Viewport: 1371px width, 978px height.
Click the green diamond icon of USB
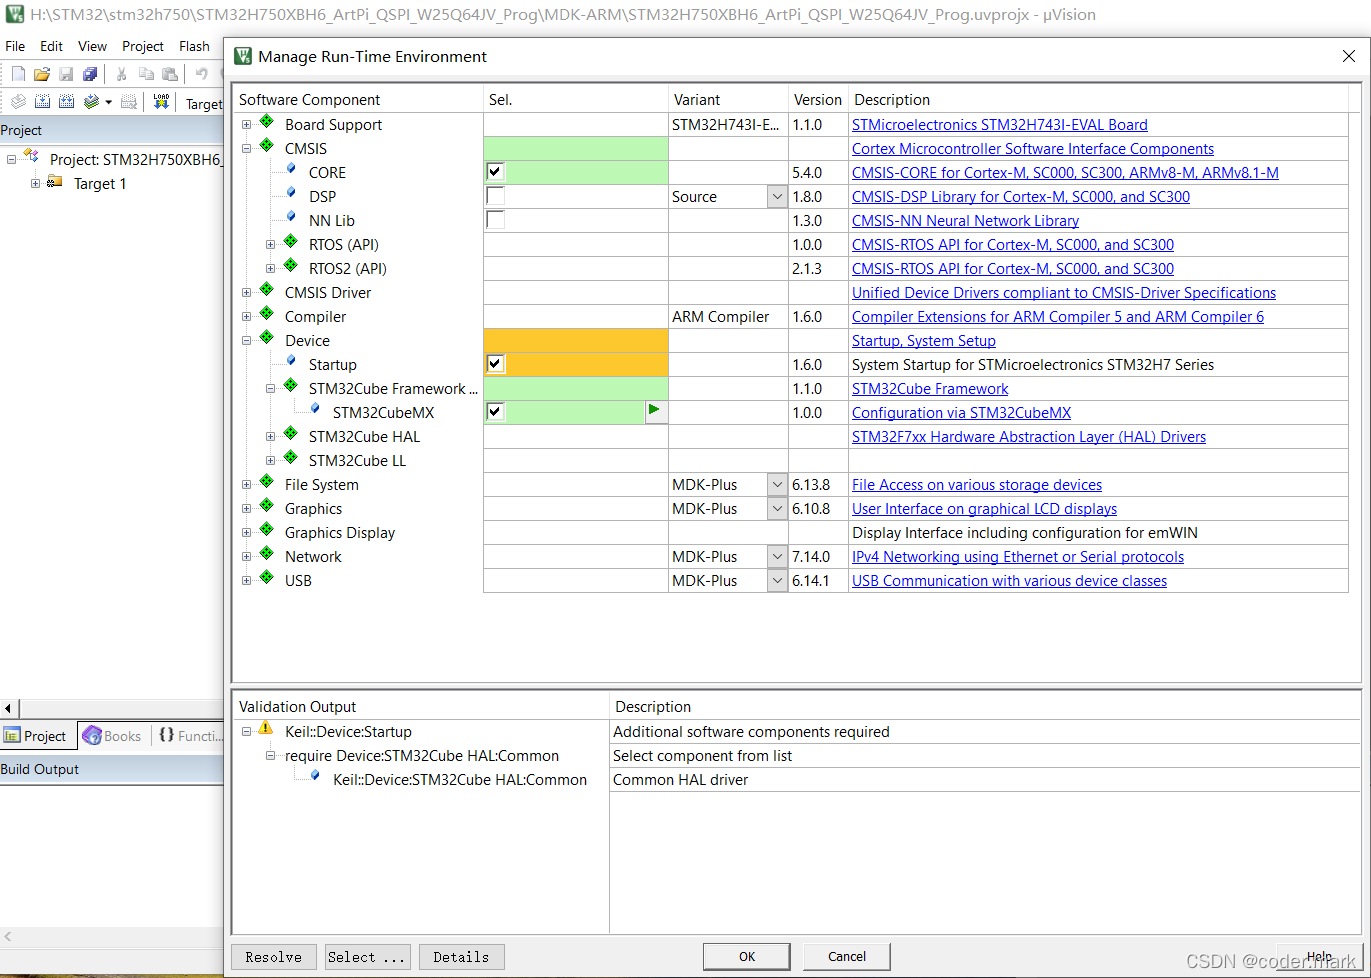(267, 578)
